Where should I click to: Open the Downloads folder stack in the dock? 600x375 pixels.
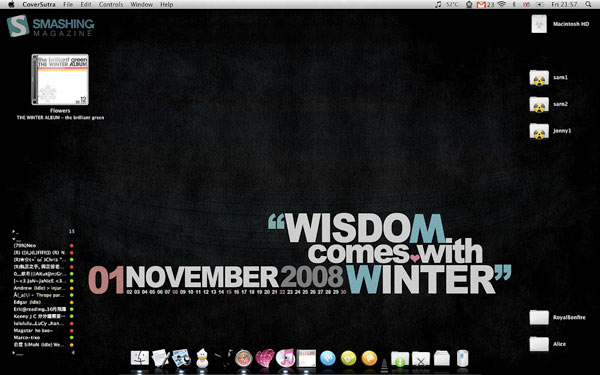(400, 359)
